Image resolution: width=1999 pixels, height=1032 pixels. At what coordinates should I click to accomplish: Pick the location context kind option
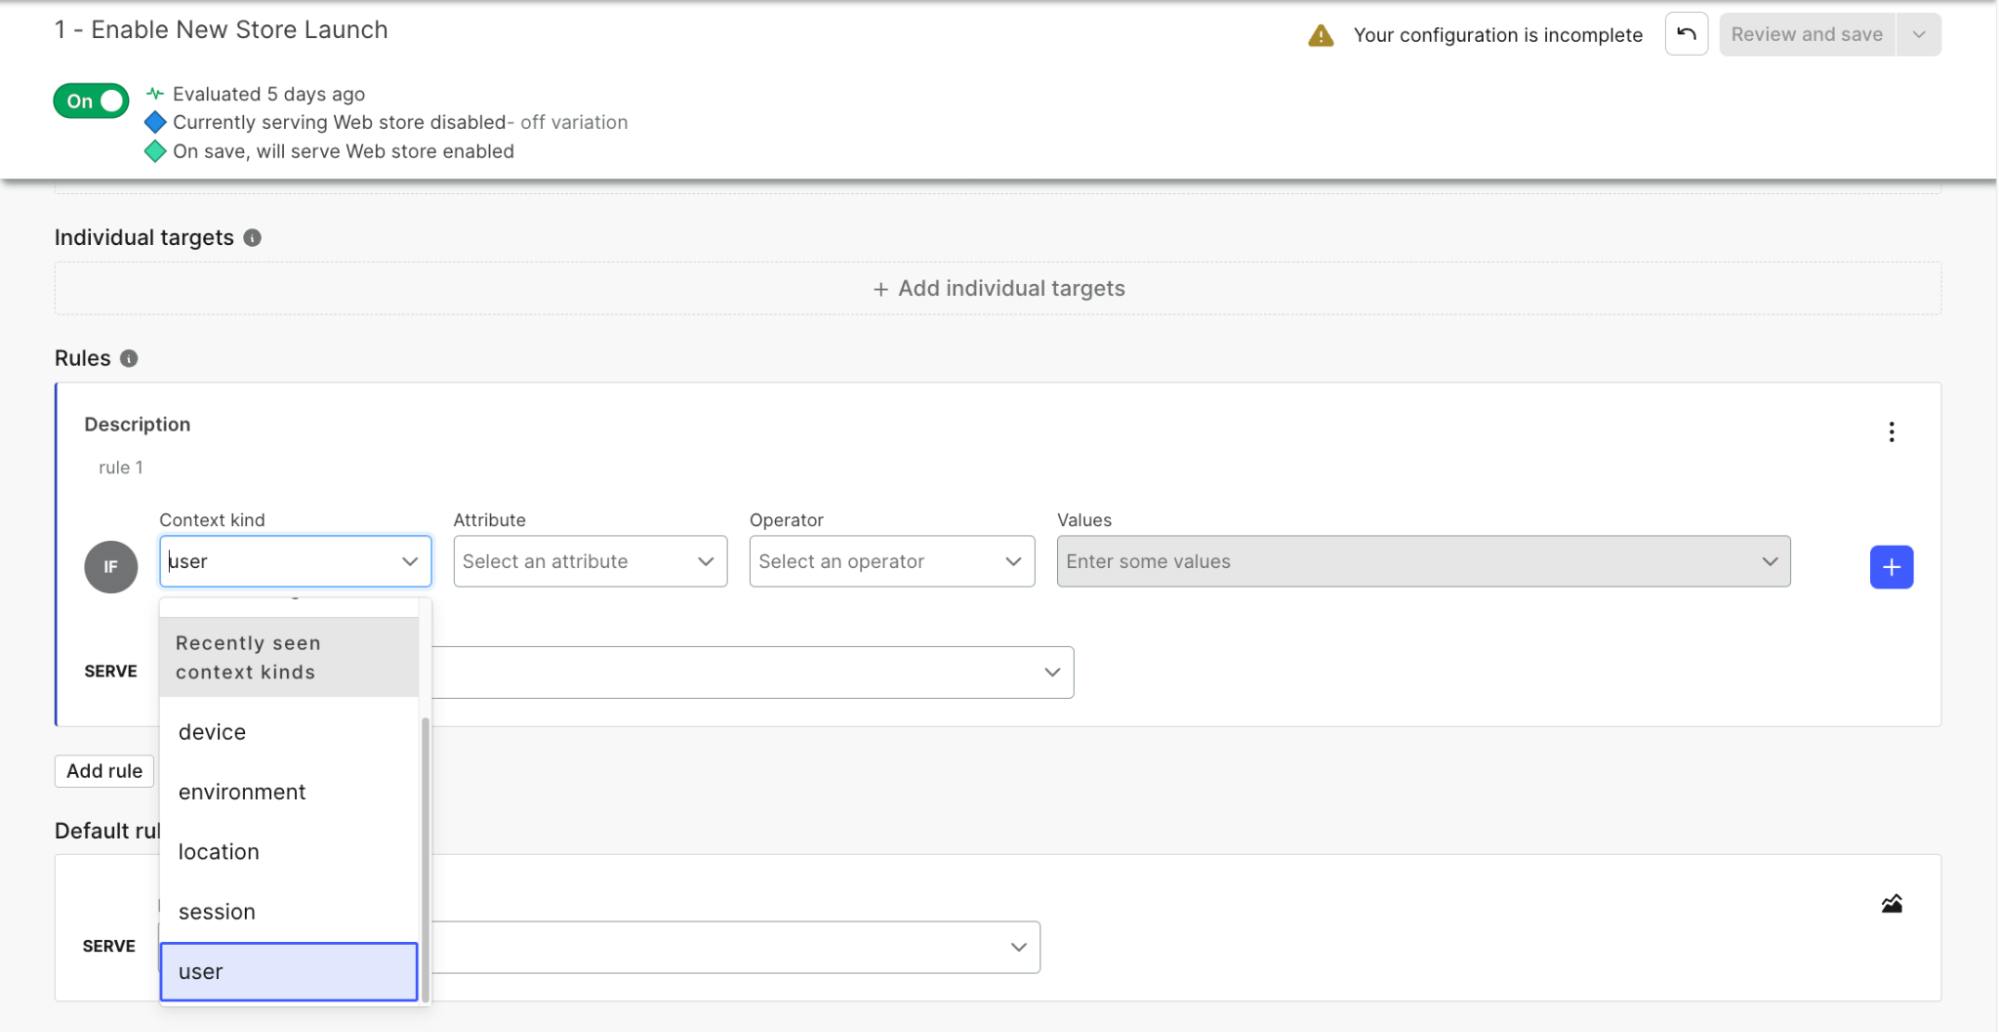tap(219, 852)
